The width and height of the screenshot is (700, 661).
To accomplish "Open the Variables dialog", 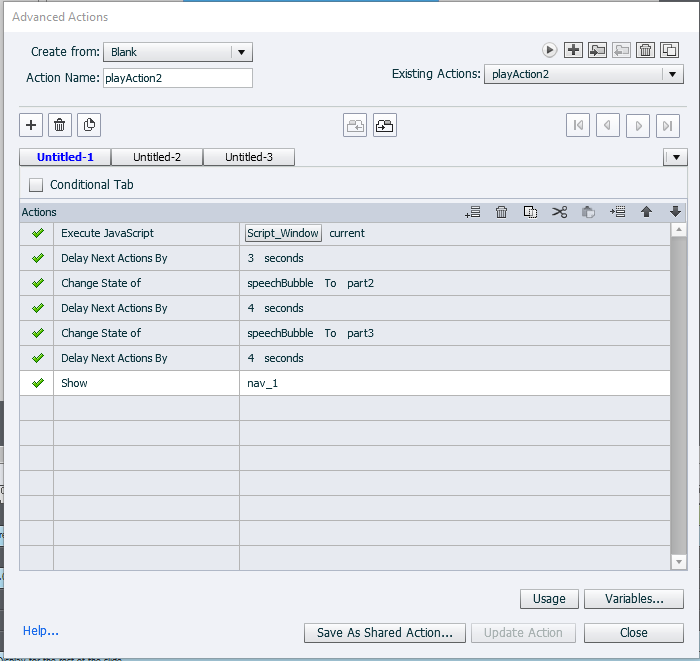I will [635, 599].
